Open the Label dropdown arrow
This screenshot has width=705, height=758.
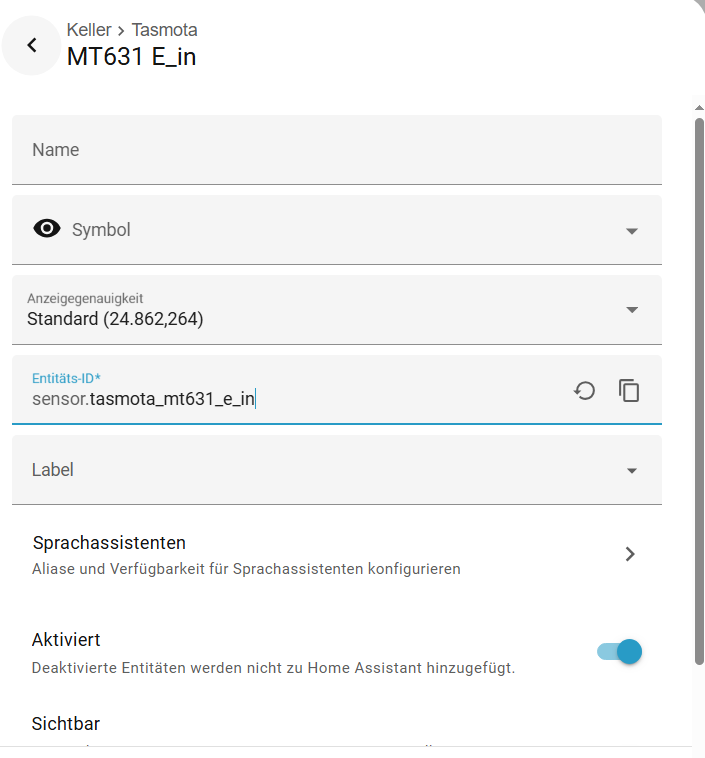(x=632, y=470)
